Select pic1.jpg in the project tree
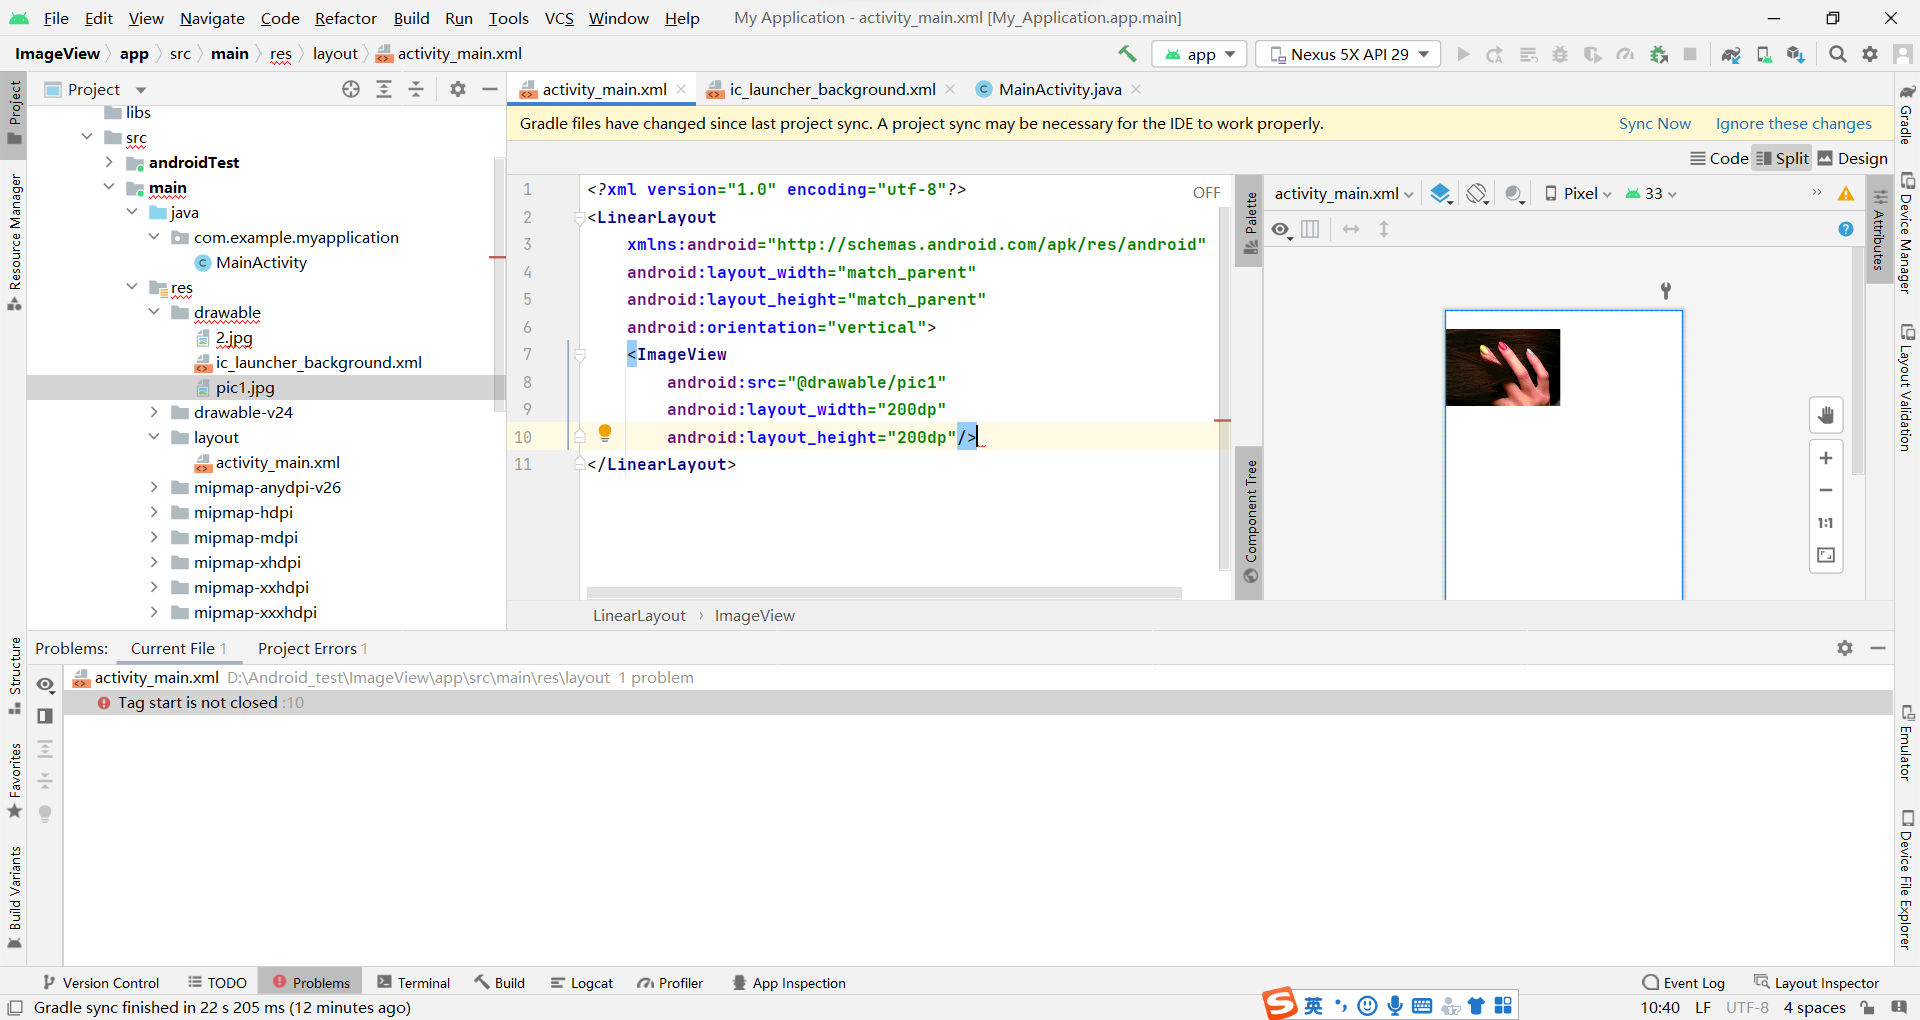The height and width of the screenshot is (1020, 1920). point(245,387)
